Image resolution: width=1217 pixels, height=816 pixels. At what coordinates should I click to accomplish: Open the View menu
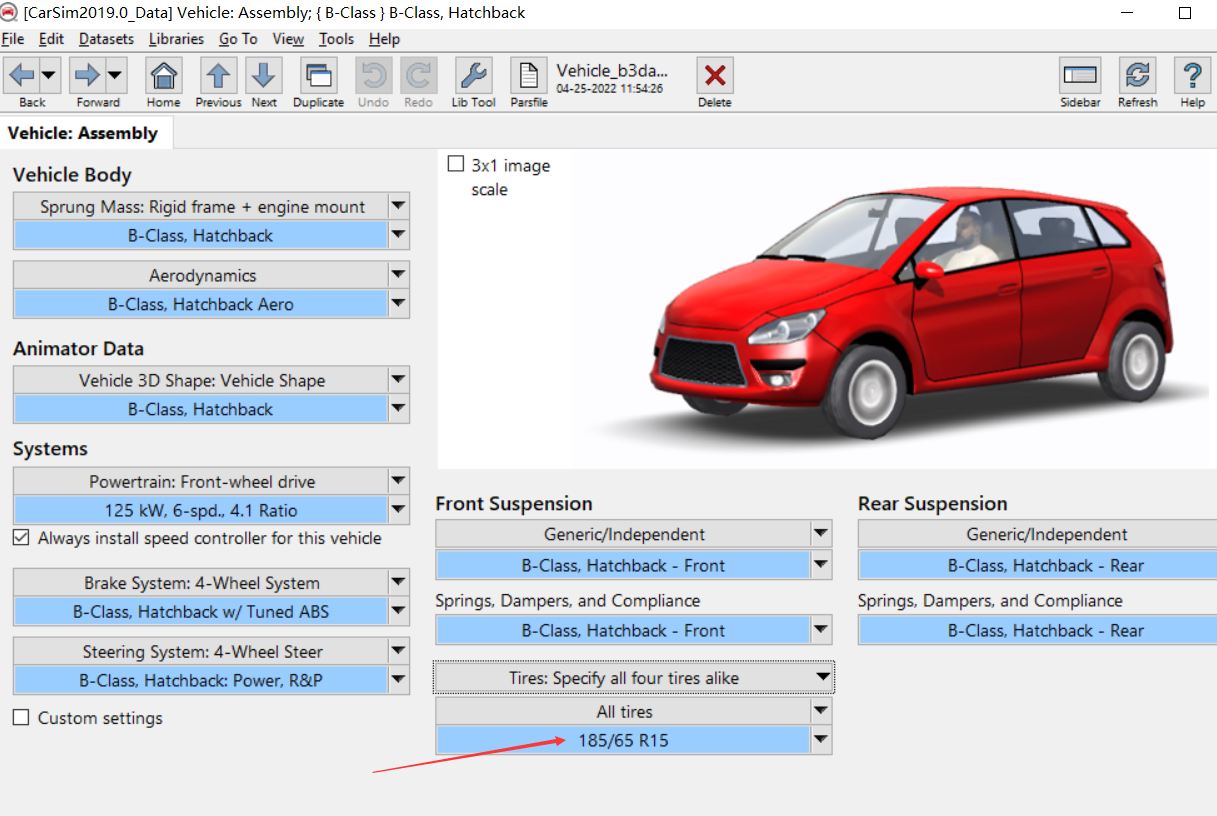(288, 39)
